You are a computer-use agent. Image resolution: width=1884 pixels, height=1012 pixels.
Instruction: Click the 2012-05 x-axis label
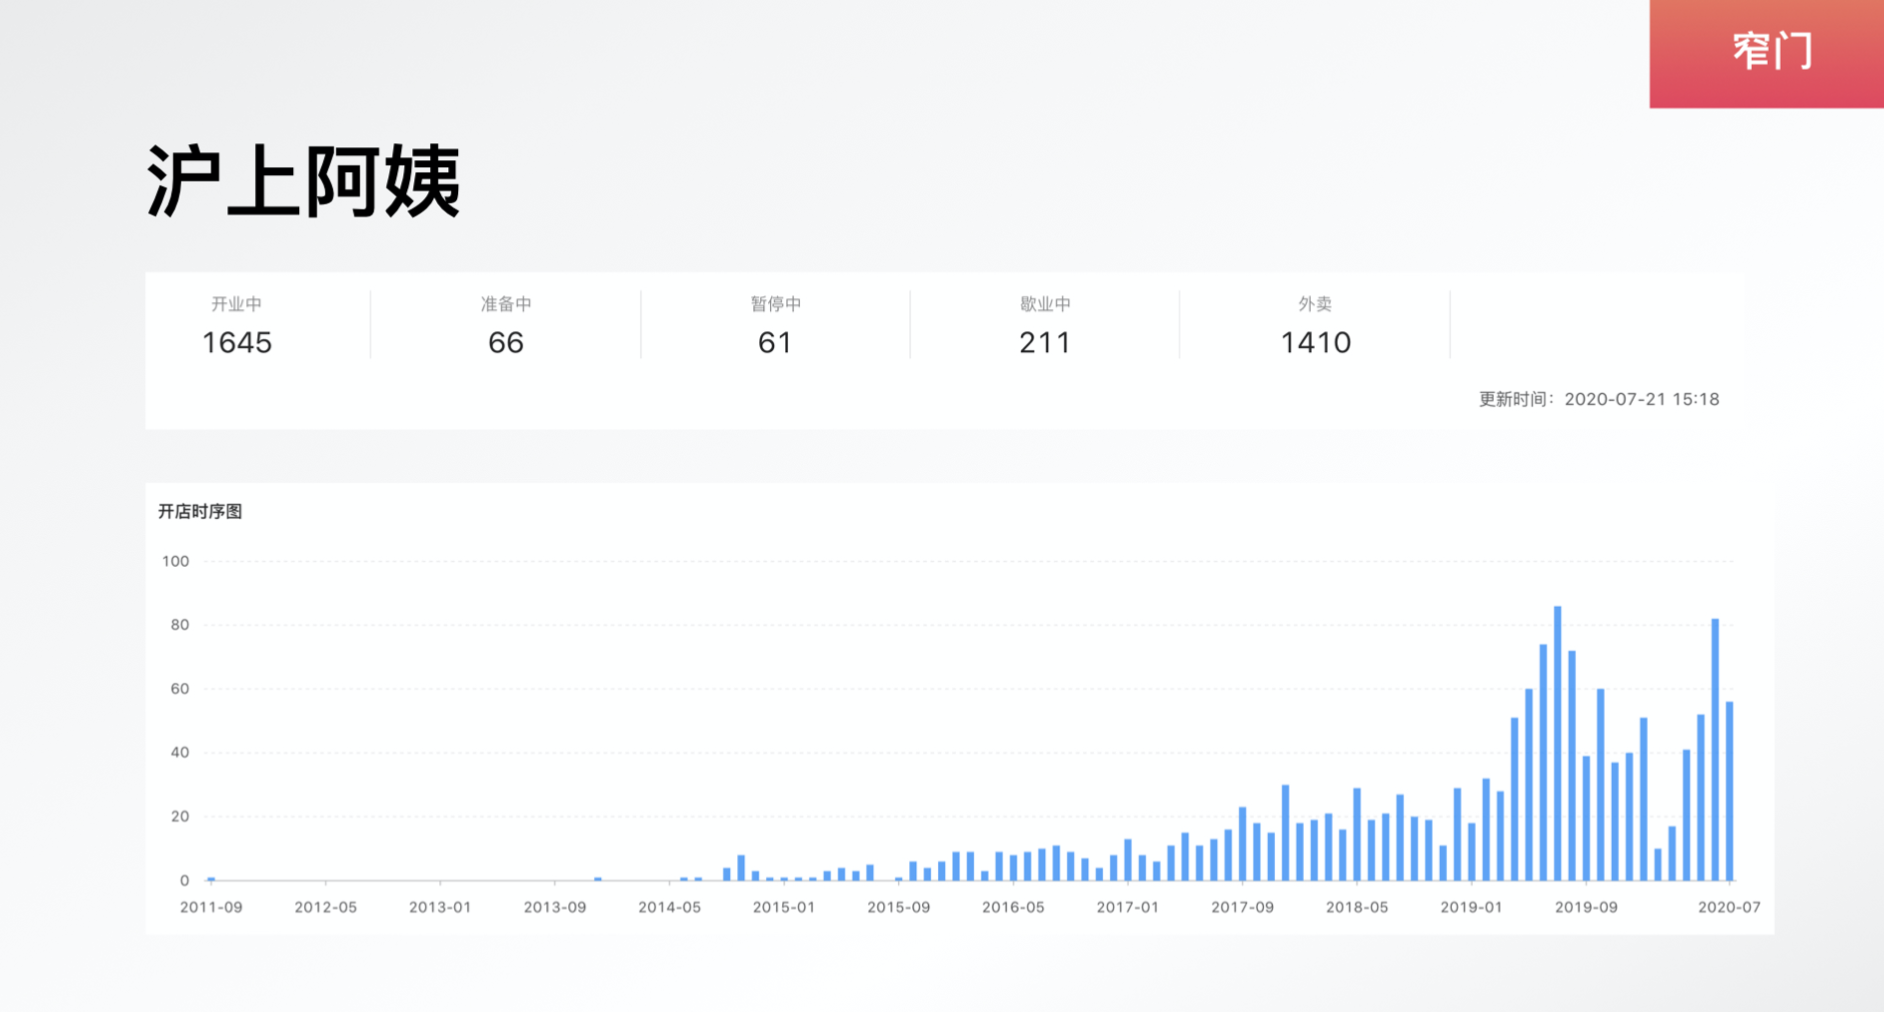tap(326, 907)
